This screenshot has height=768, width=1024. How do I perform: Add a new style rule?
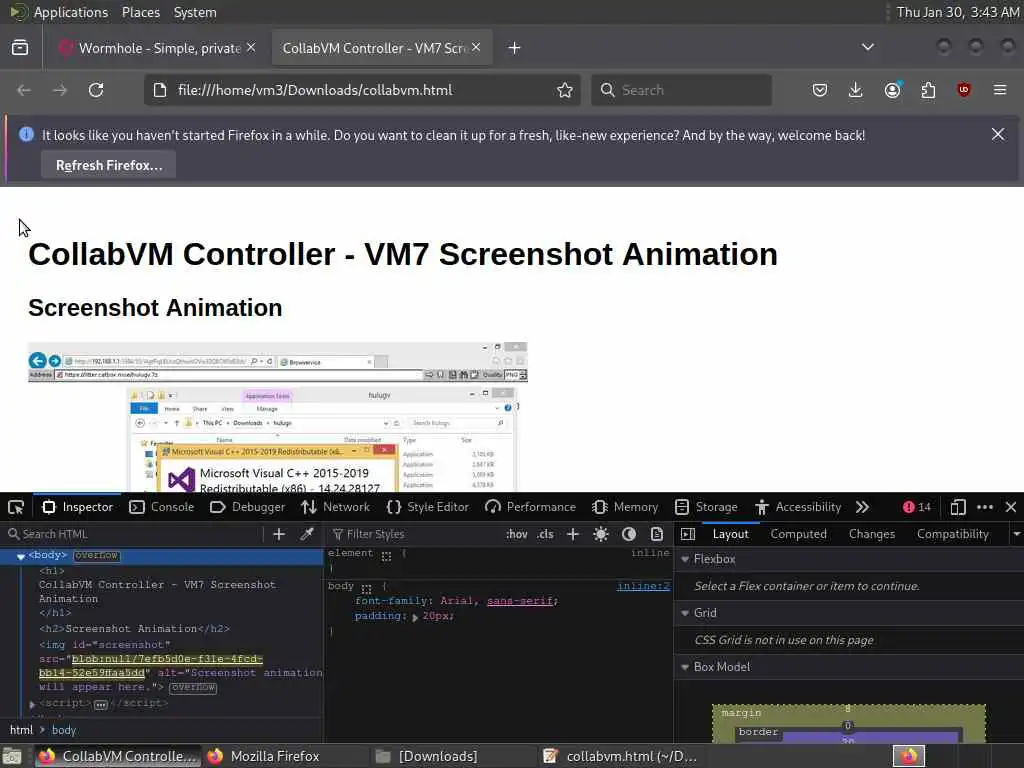click(x=573, y=534)
